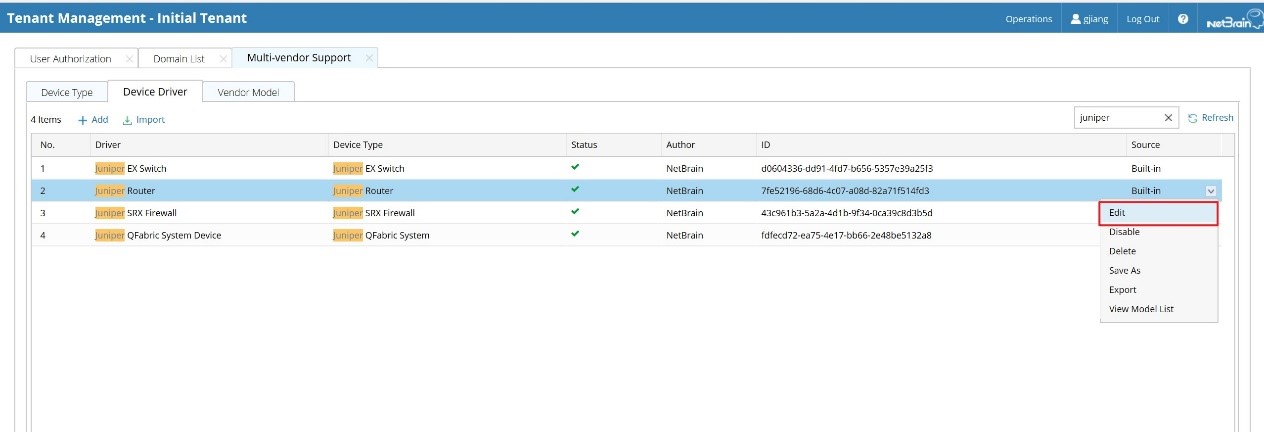This screenshot has width=1264, height=432.
Task: Choose Edit from the context menu
Action: click(1158, 213)
